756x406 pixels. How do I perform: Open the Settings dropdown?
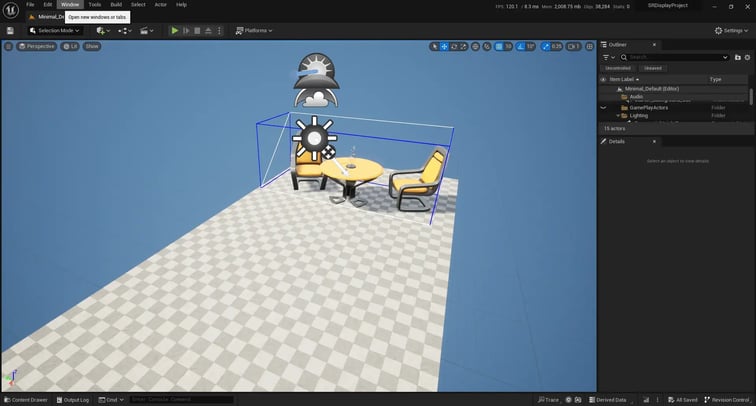click(x=731, y=30)
